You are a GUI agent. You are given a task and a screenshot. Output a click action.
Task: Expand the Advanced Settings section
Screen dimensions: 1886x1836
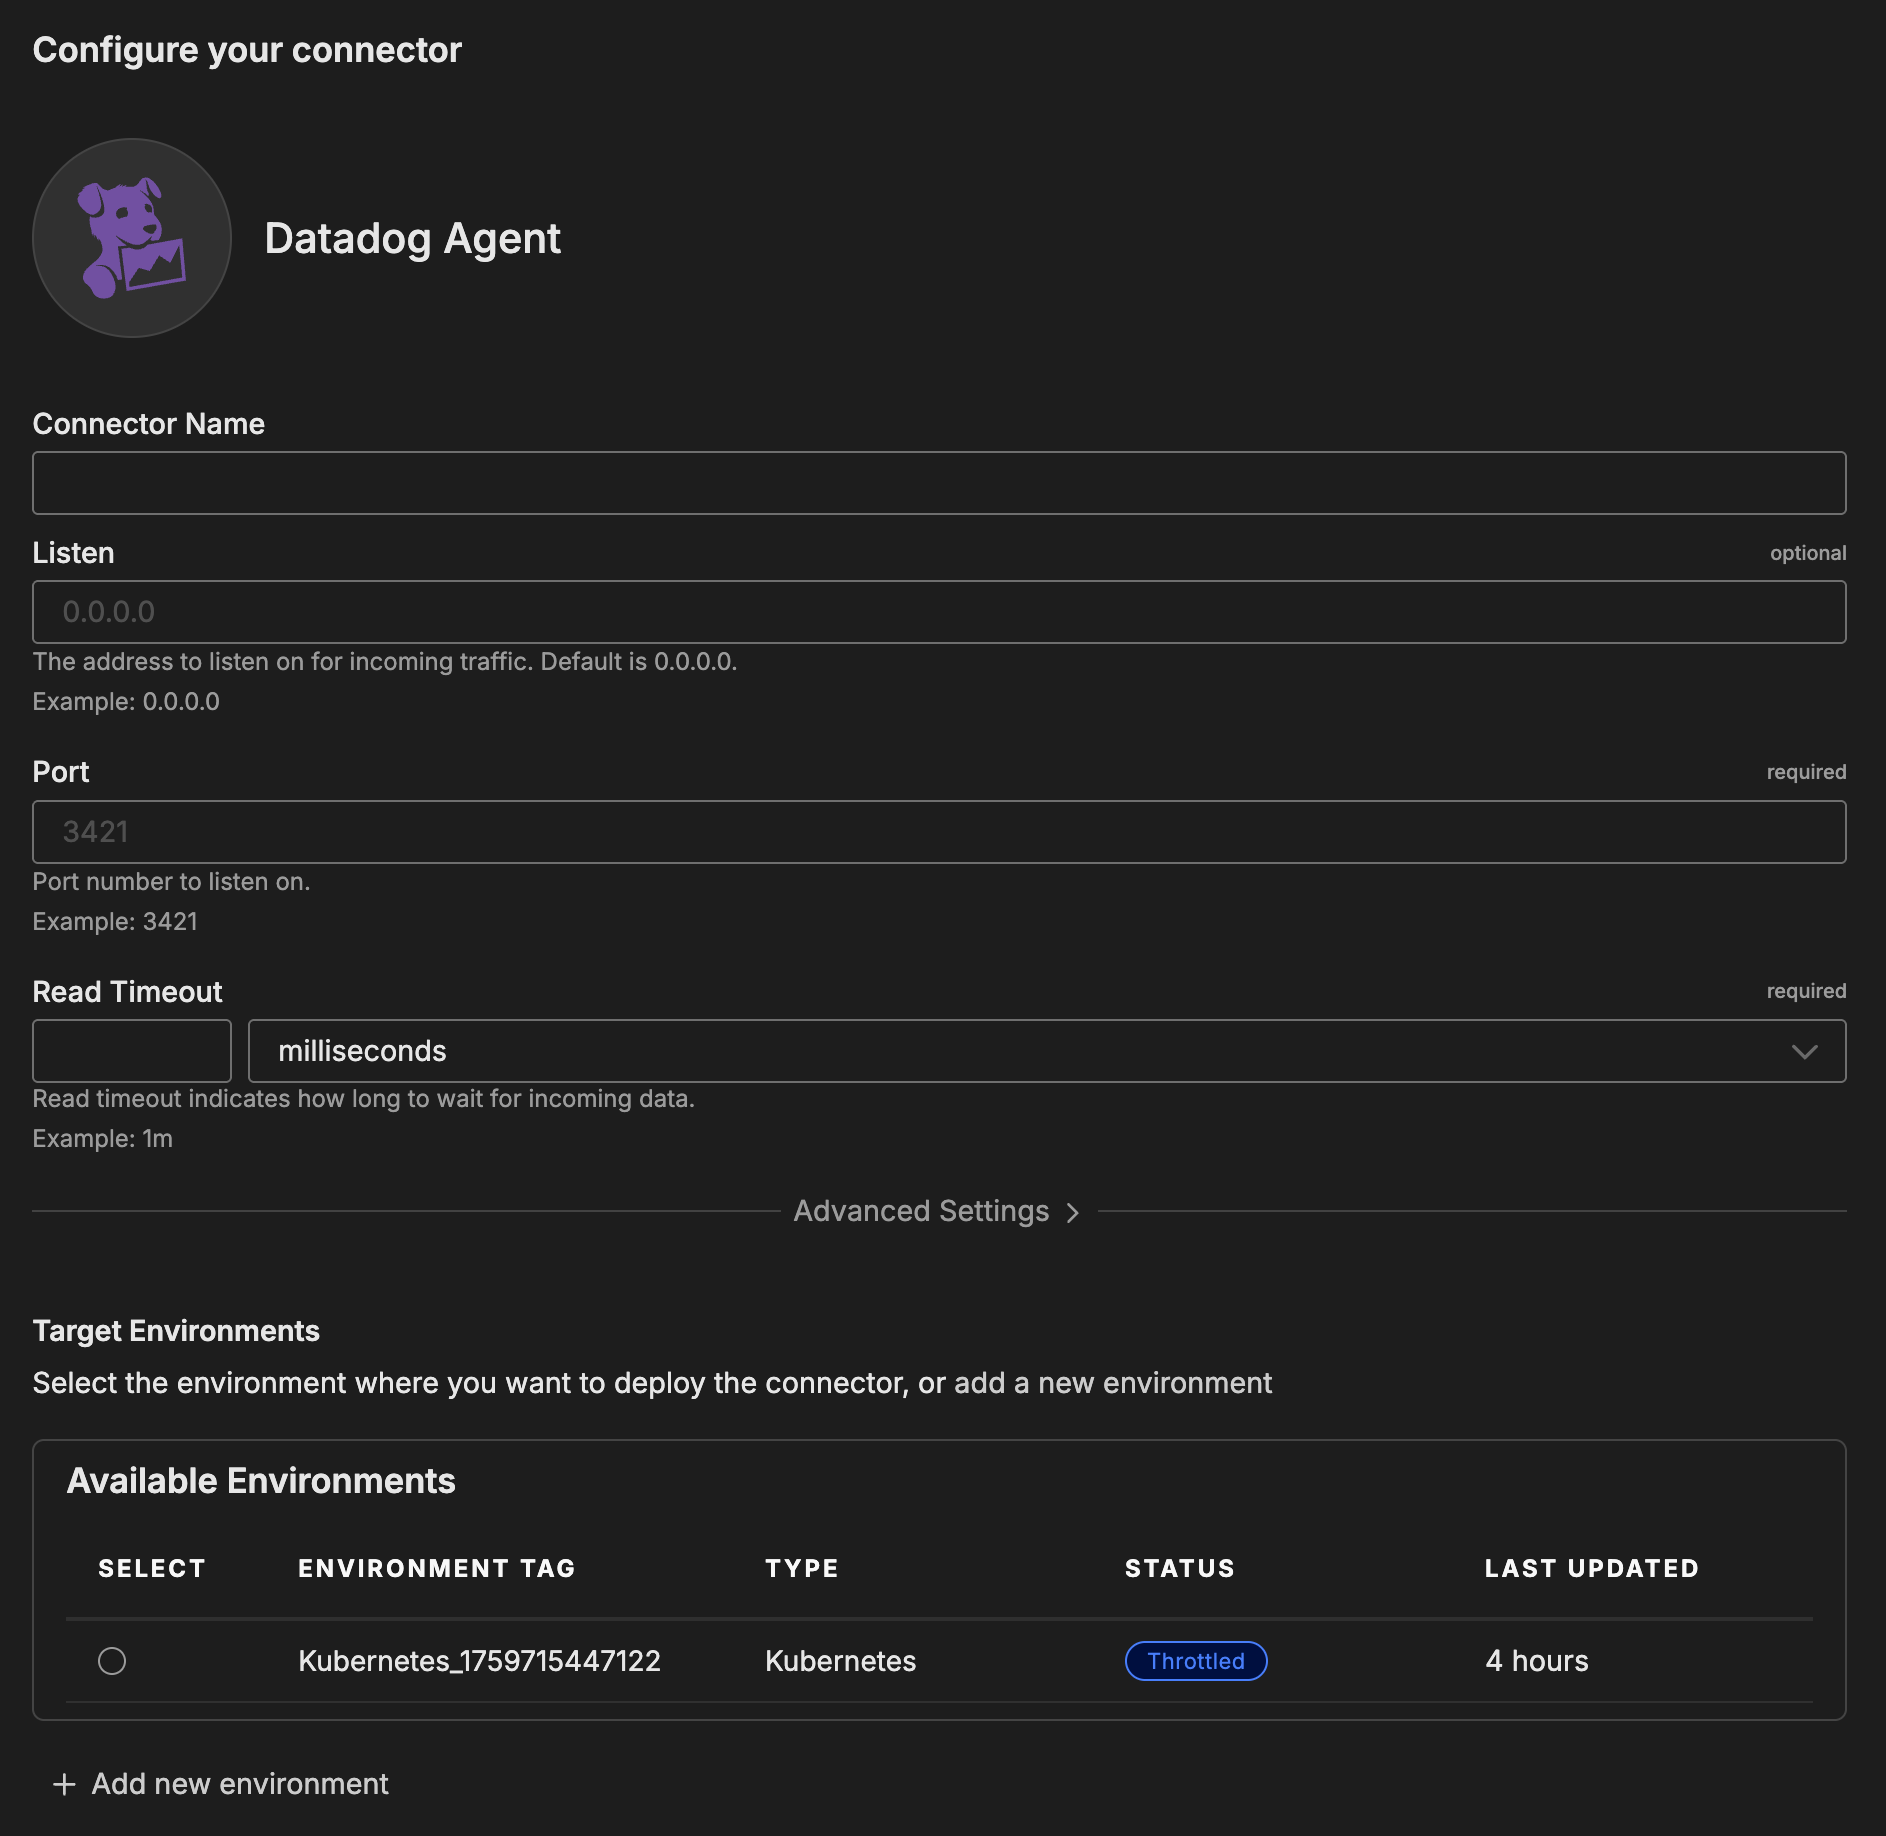click(x=921, y=1211)
